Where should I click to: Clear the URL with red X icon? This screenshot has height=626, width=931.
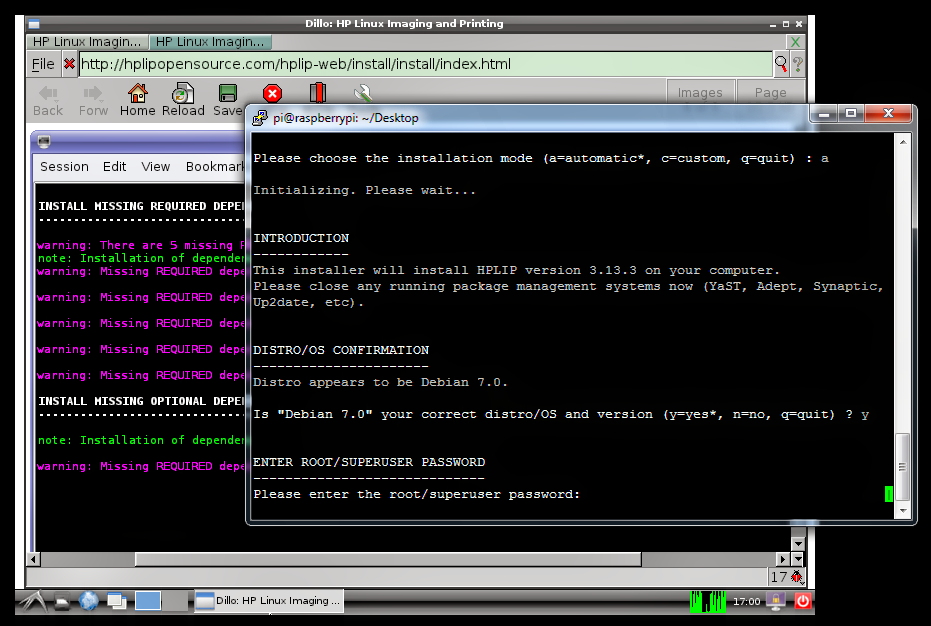click(69, 64)
